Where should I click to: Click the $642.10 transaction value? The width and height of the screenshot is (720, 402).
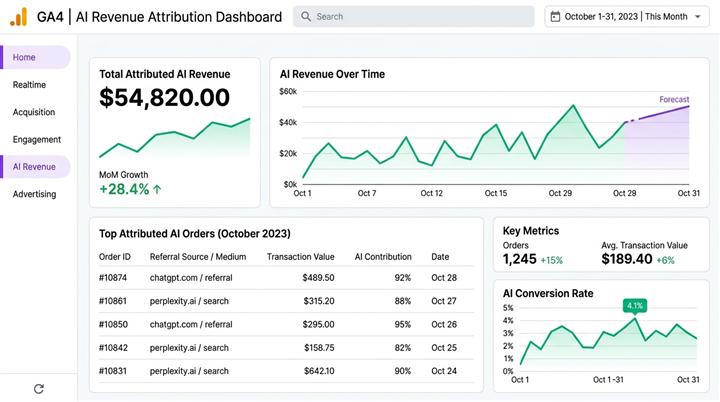[319, 371]
